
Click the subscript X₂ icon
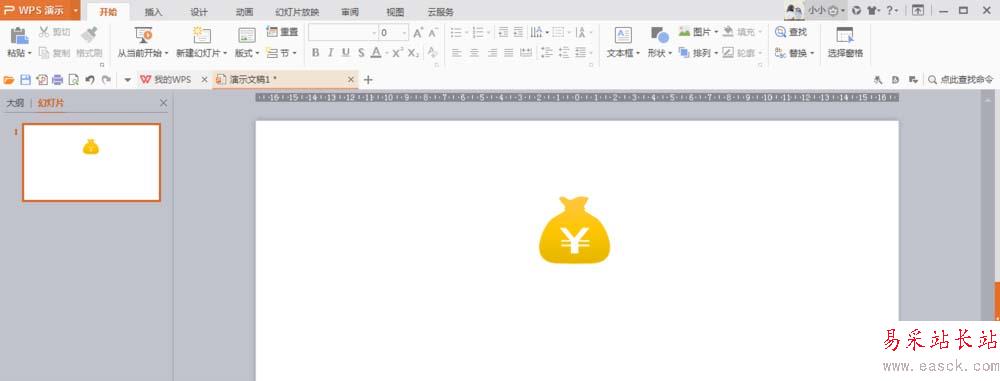click(413, 53)
